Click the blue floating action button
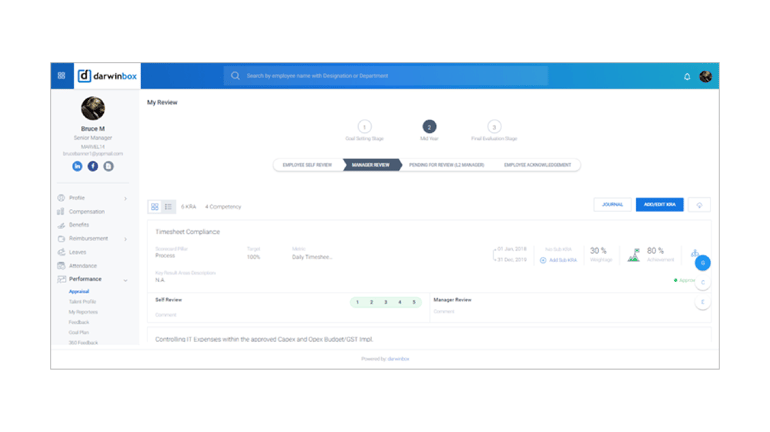770x432 pixels. [x=703, y=263]
